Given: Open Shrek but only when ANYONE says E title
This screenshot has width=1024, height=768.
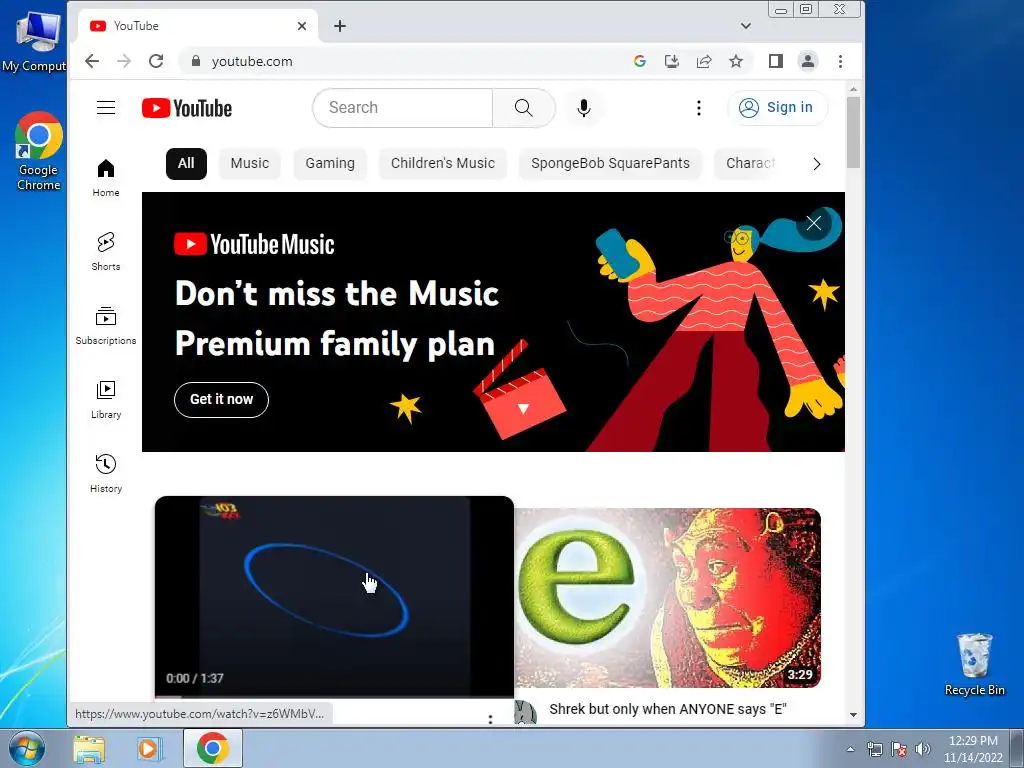Looking at the screenshot, I should point(667,709).
